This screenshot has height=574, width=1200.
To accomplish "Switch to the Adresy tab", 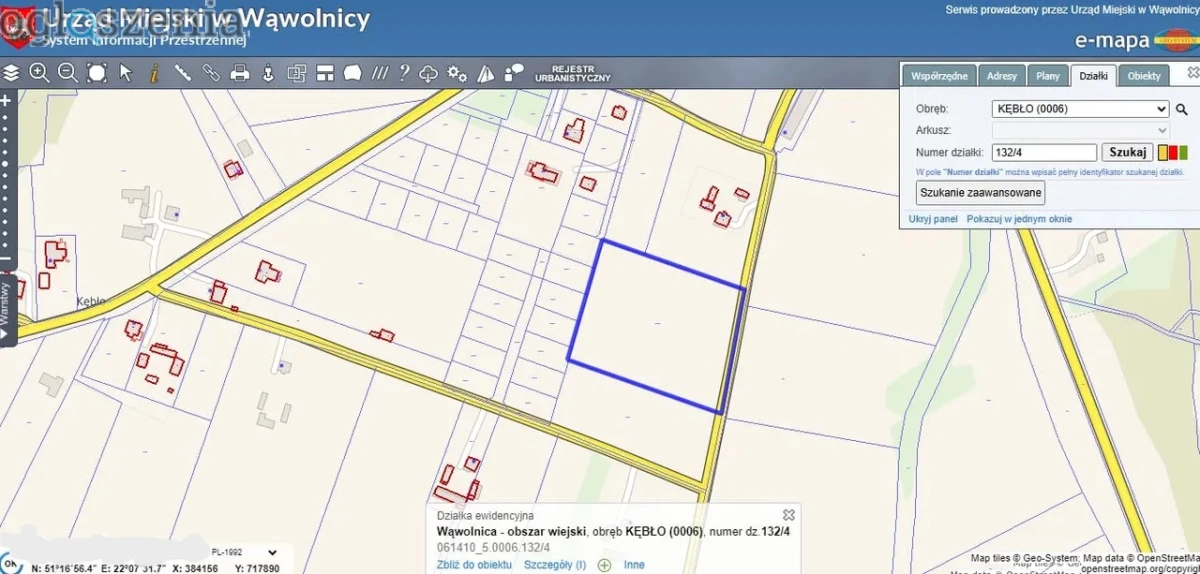I will [x=1001, y=76].
